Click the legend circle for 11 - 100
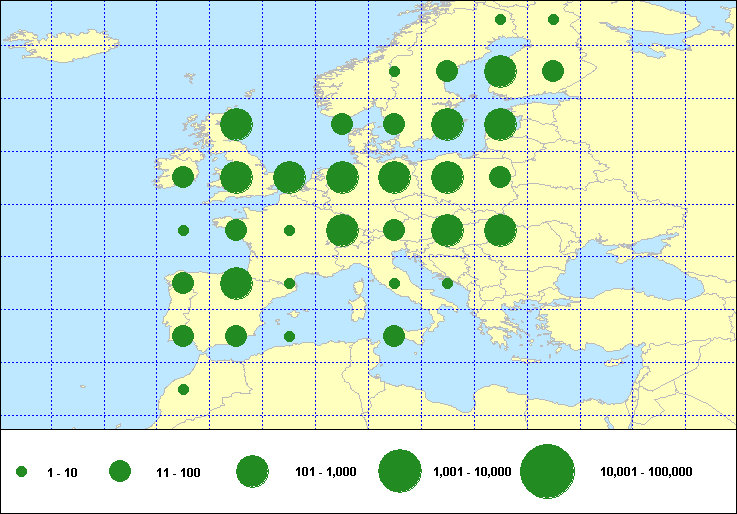Screen dimensions: 737x514 tap(120, 472)
